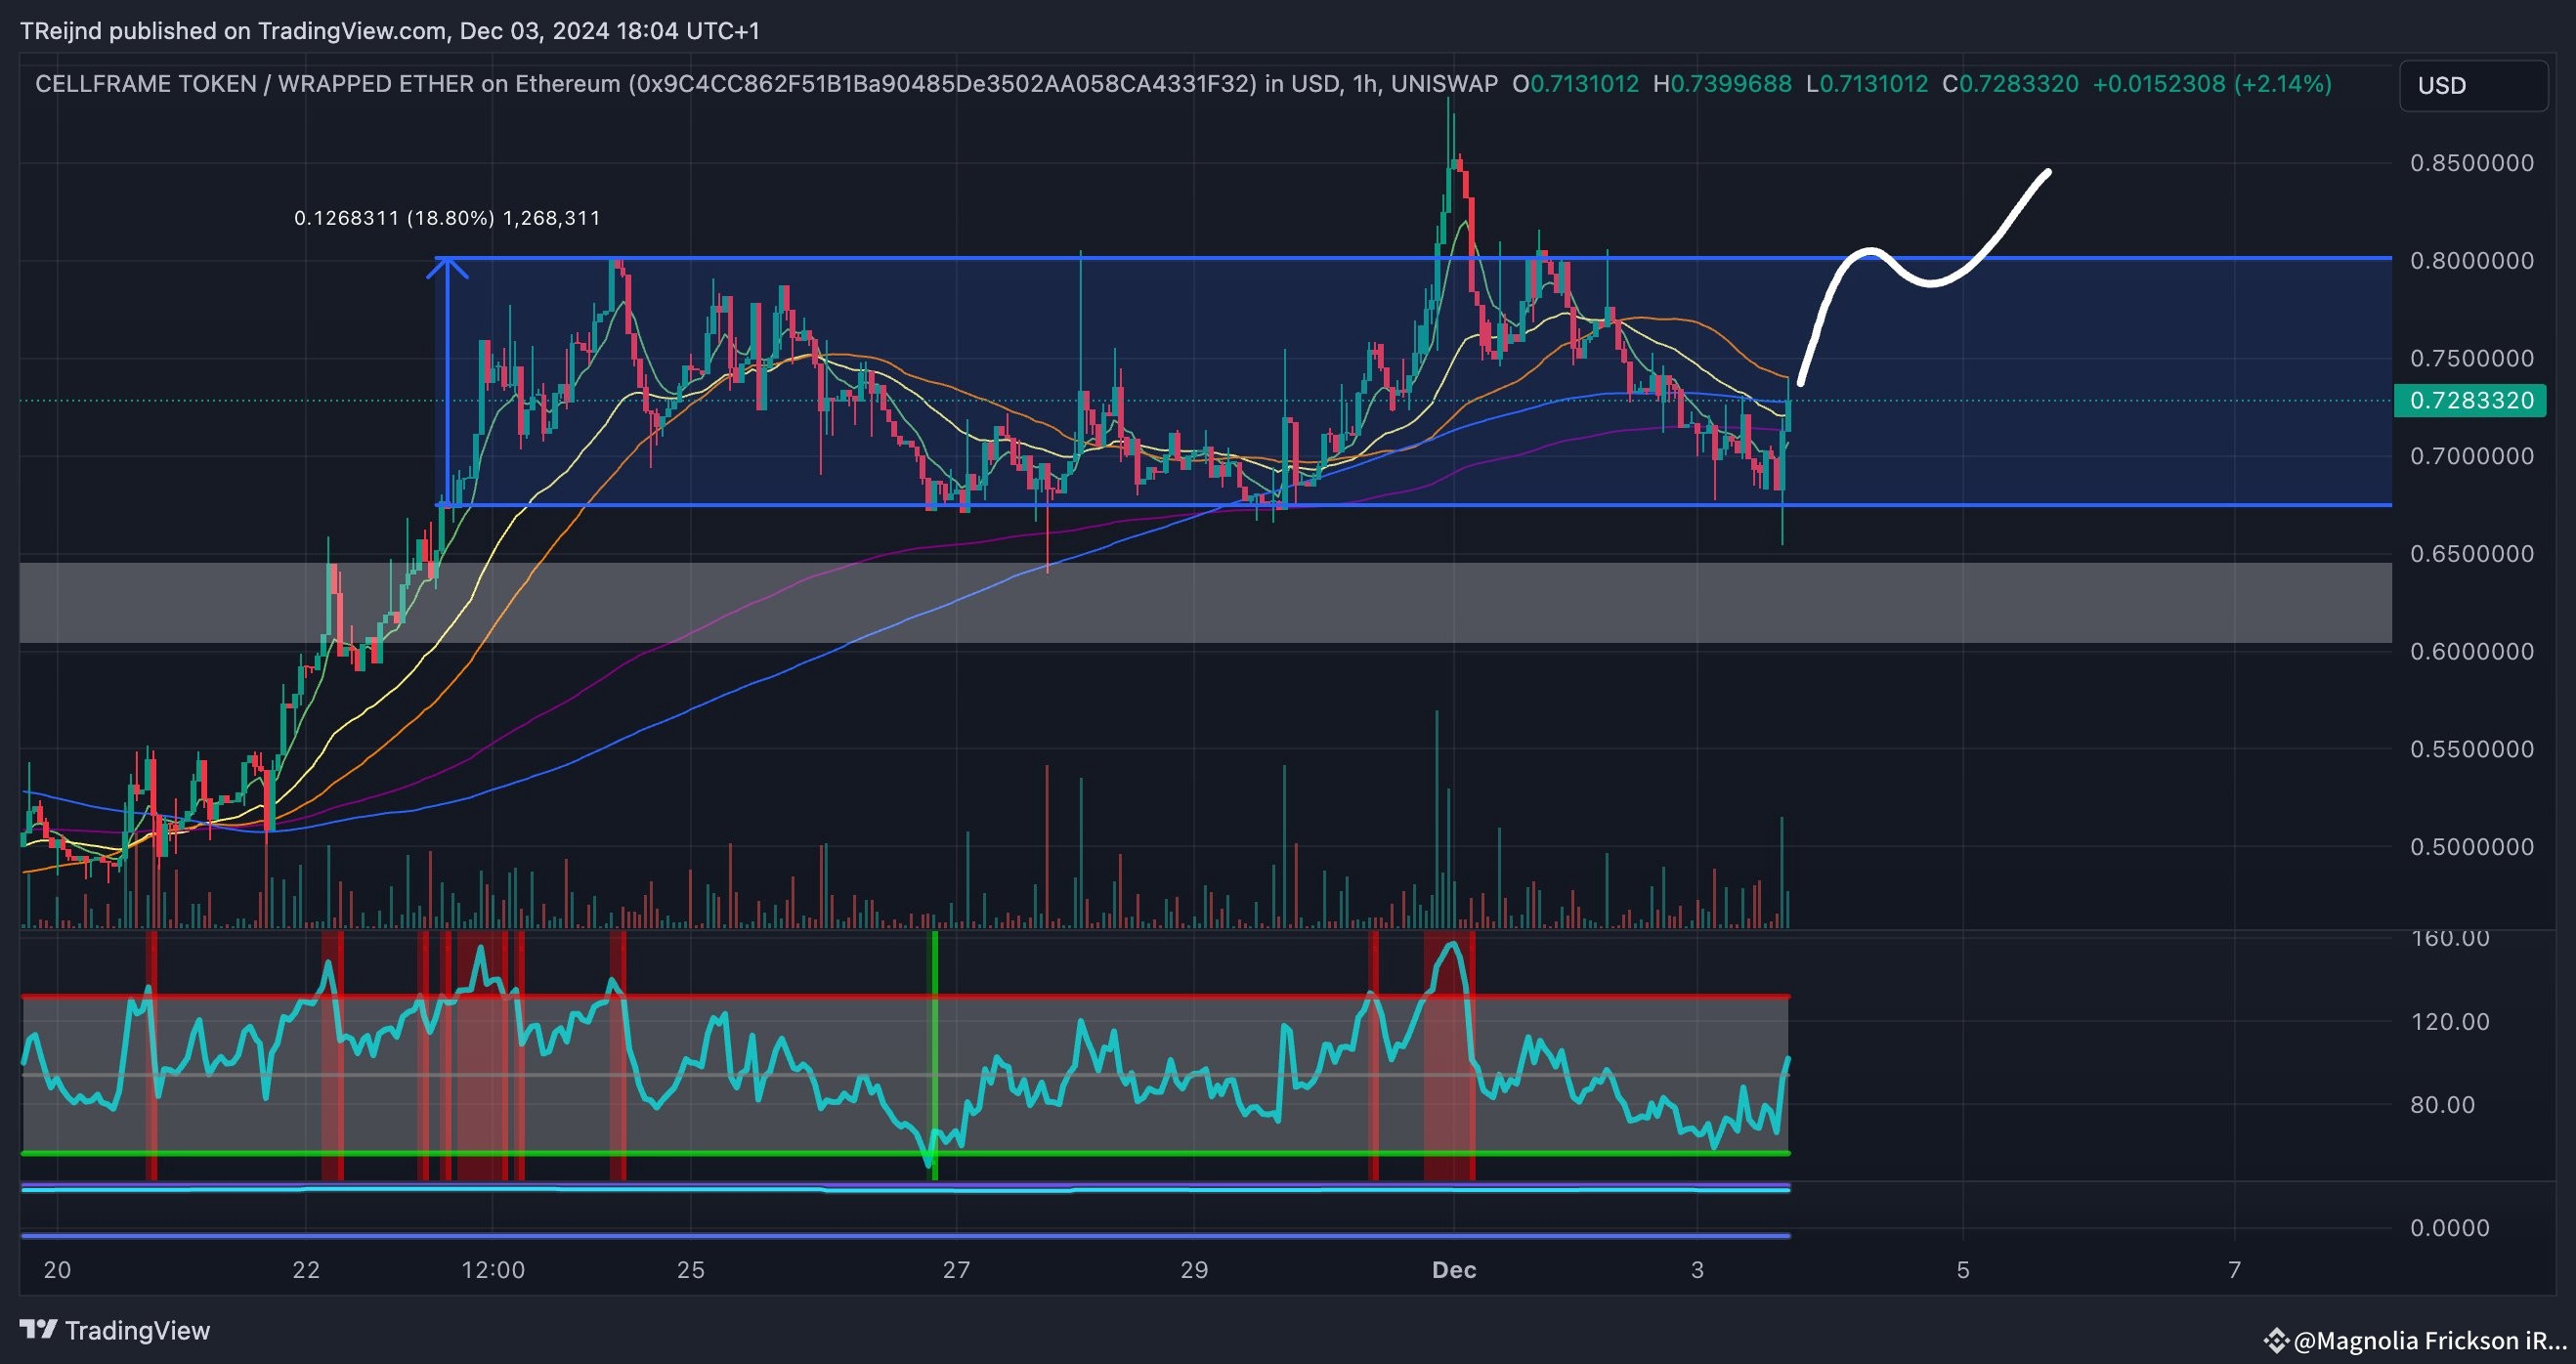
Task: Click the 22 date label on time axis
Action: tap(306, 1270)
